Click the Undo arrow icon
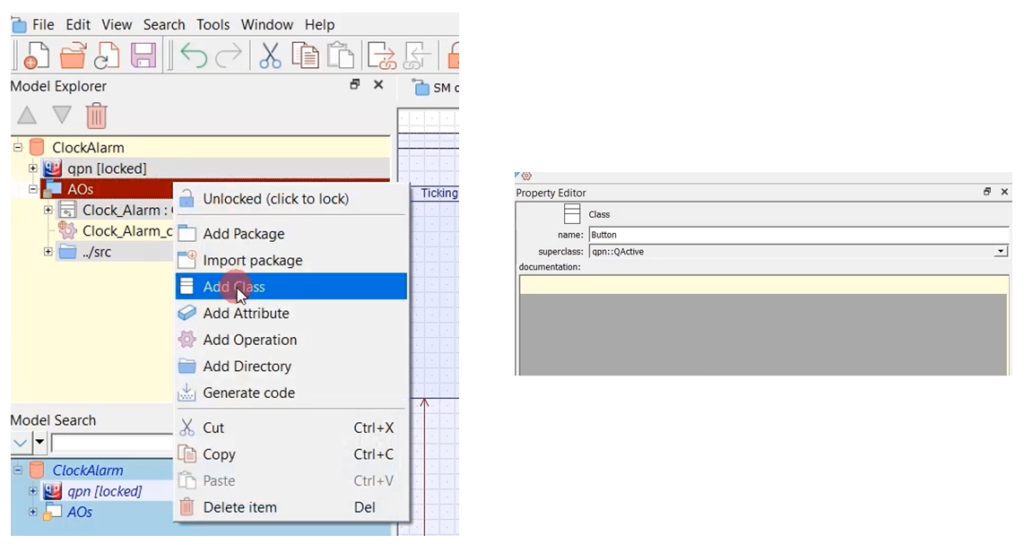Screen dimensions: 1024x544 pyautogui.click(x=194, y=56)
